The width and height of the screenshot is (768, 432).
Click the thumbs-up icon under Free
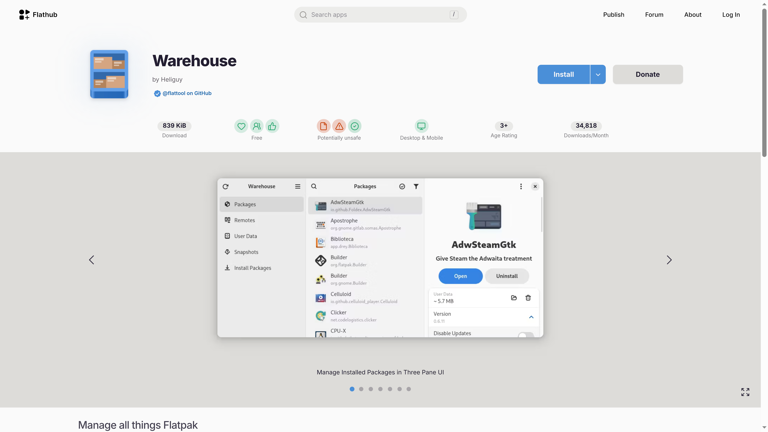pos(272,126)
